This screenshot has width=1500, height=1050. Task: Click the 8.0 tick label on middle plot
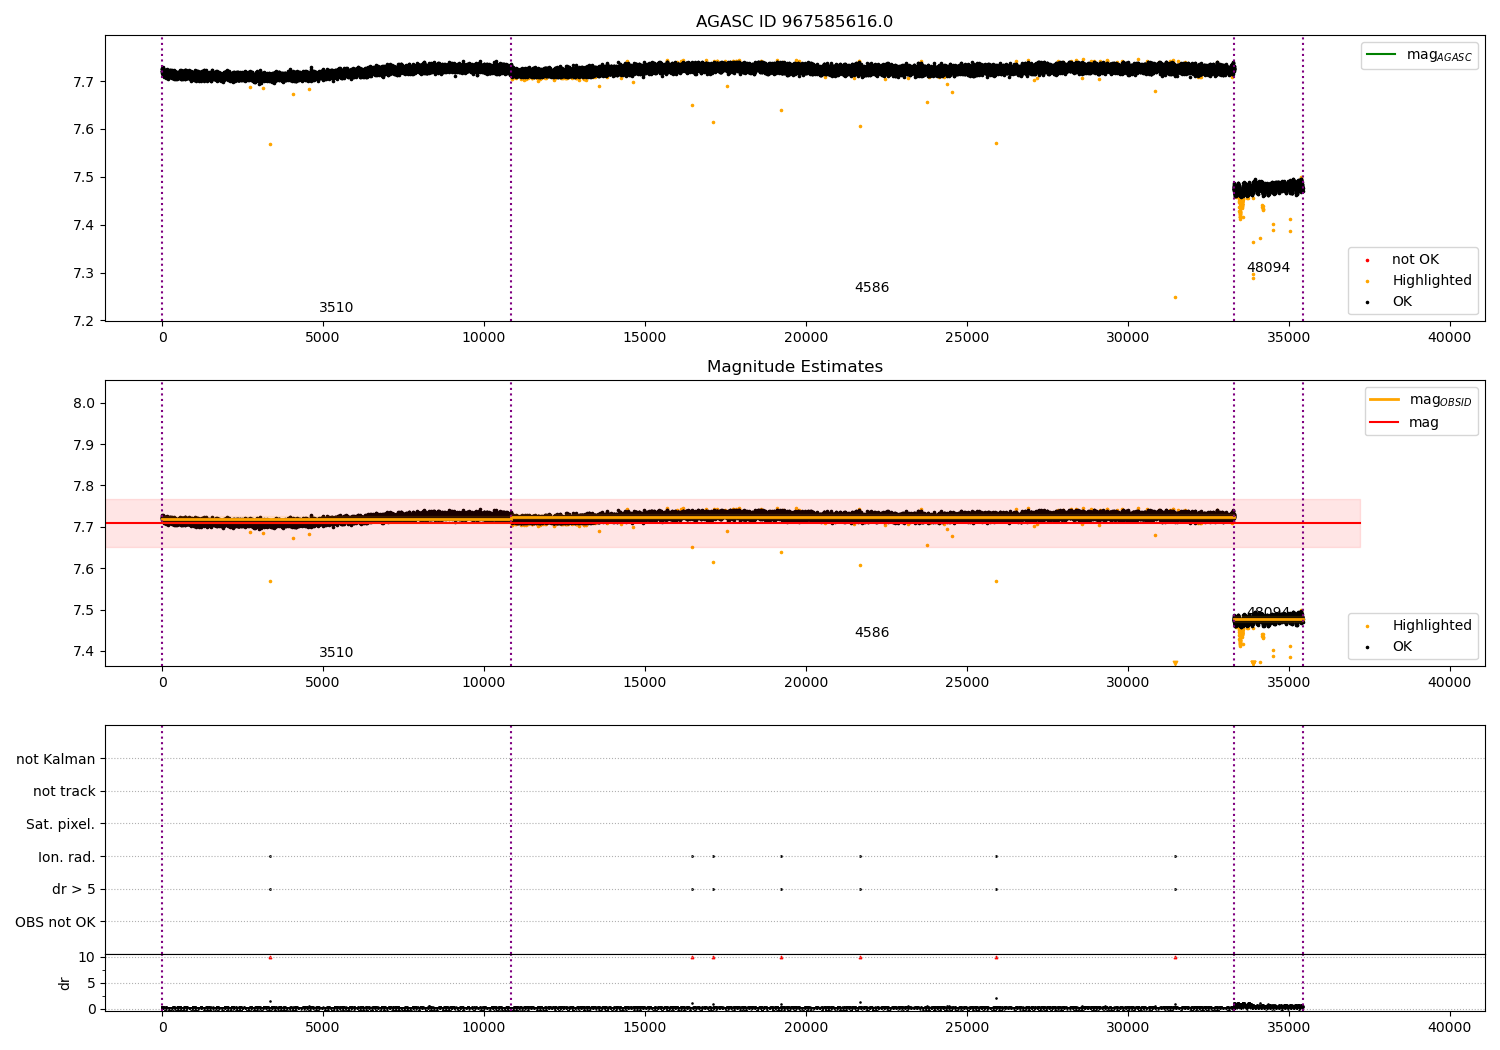coord(85,404)
